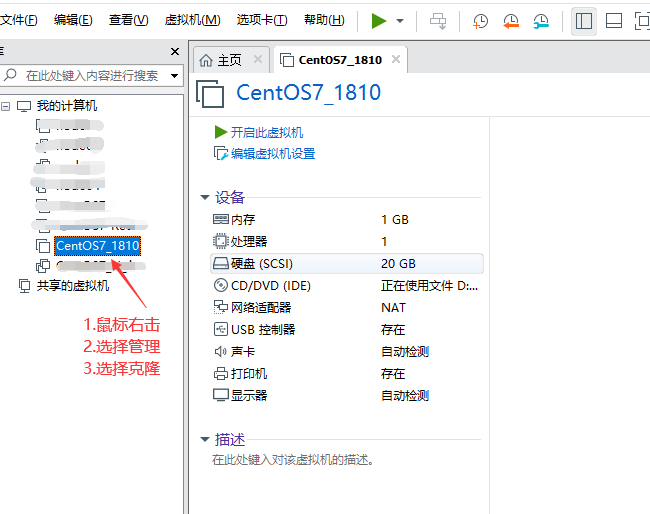Viewport: 650px width, 514px height.
Task: Collapse the 设备 section
Action: tap(205, 197)
